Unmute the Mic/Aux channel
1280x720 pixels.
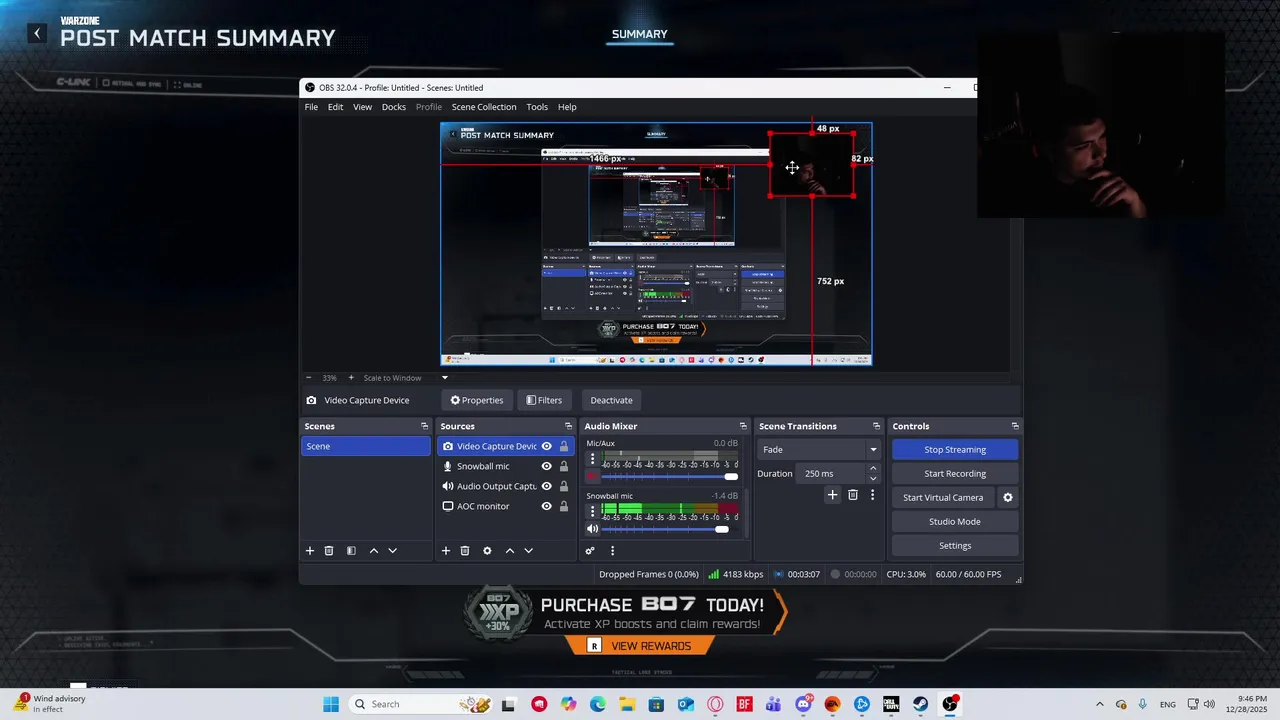(x=592, y=477)
